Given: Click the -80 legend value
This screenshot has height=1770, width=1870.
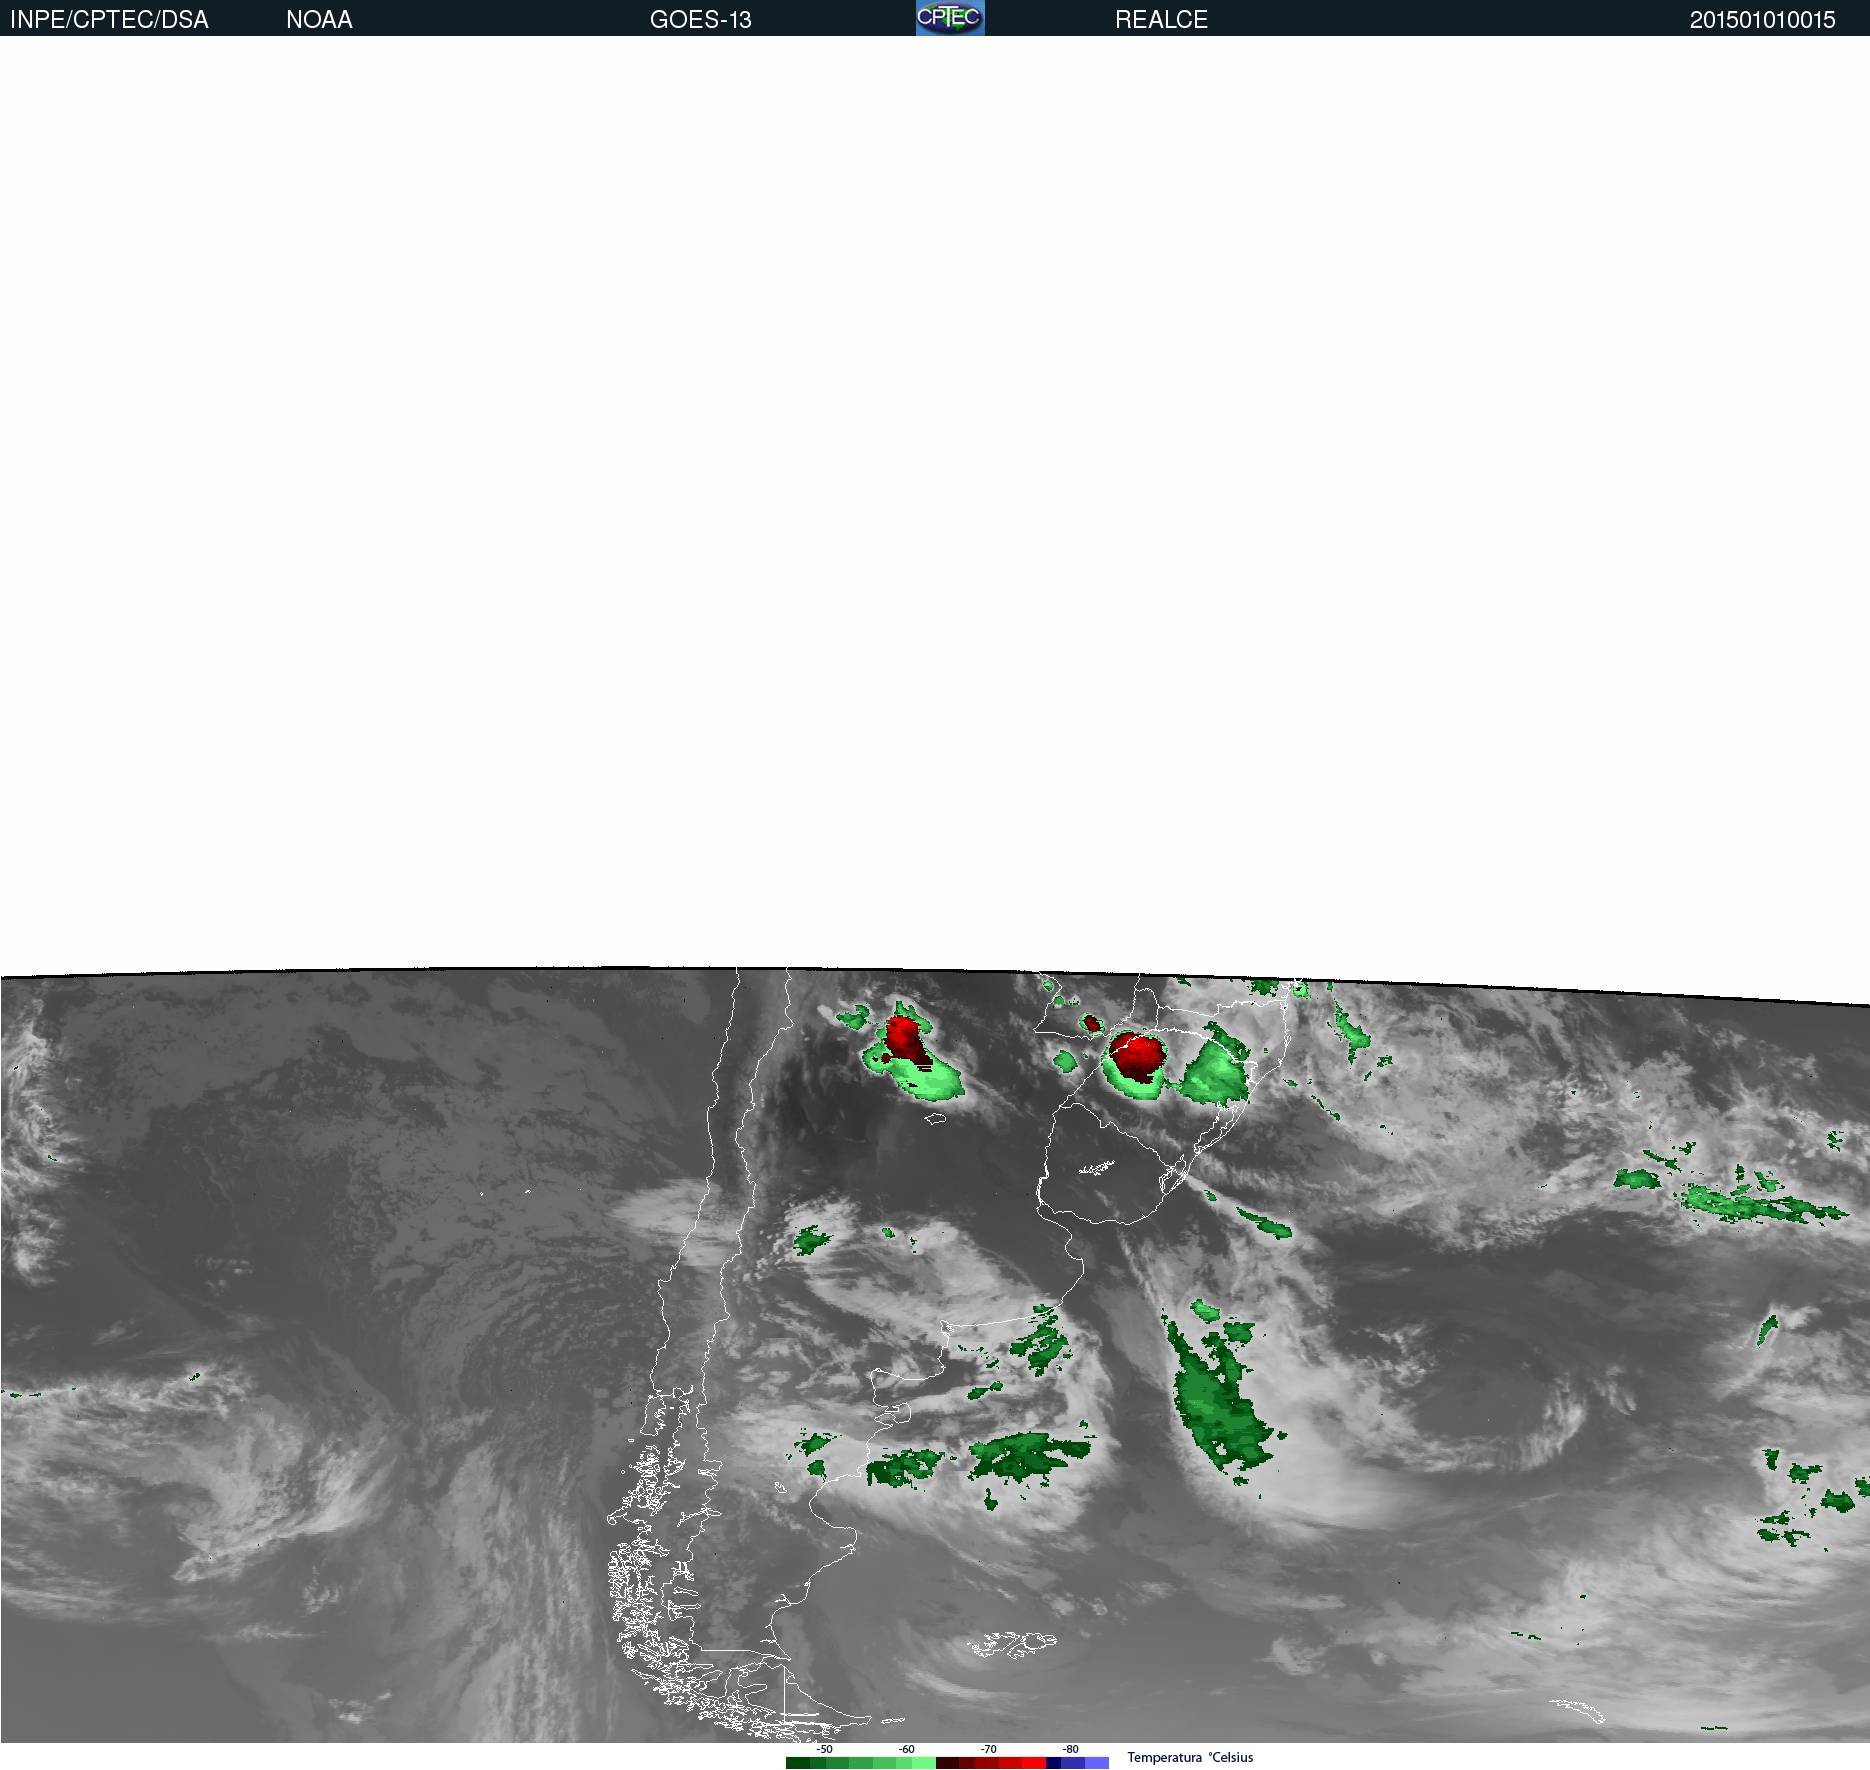Looking at the screenshot, I should coord(1070,1749).
